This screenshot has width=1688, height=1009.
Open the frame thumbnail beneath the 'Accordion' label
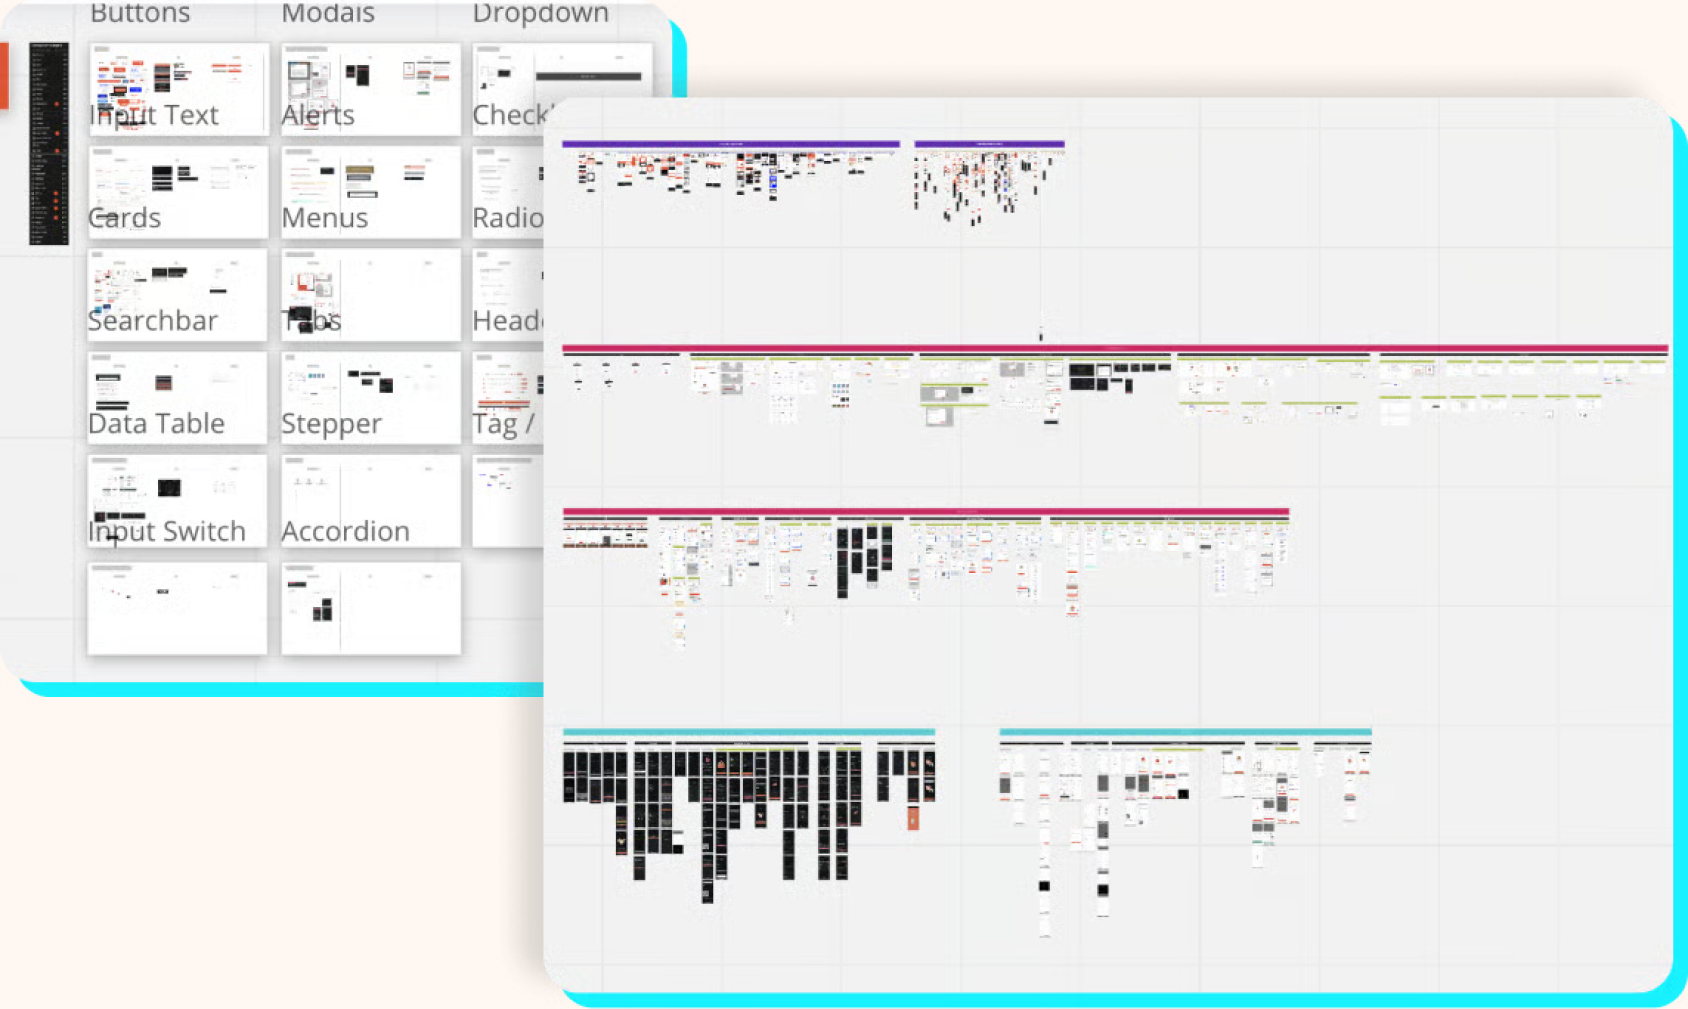coord(371,609)
